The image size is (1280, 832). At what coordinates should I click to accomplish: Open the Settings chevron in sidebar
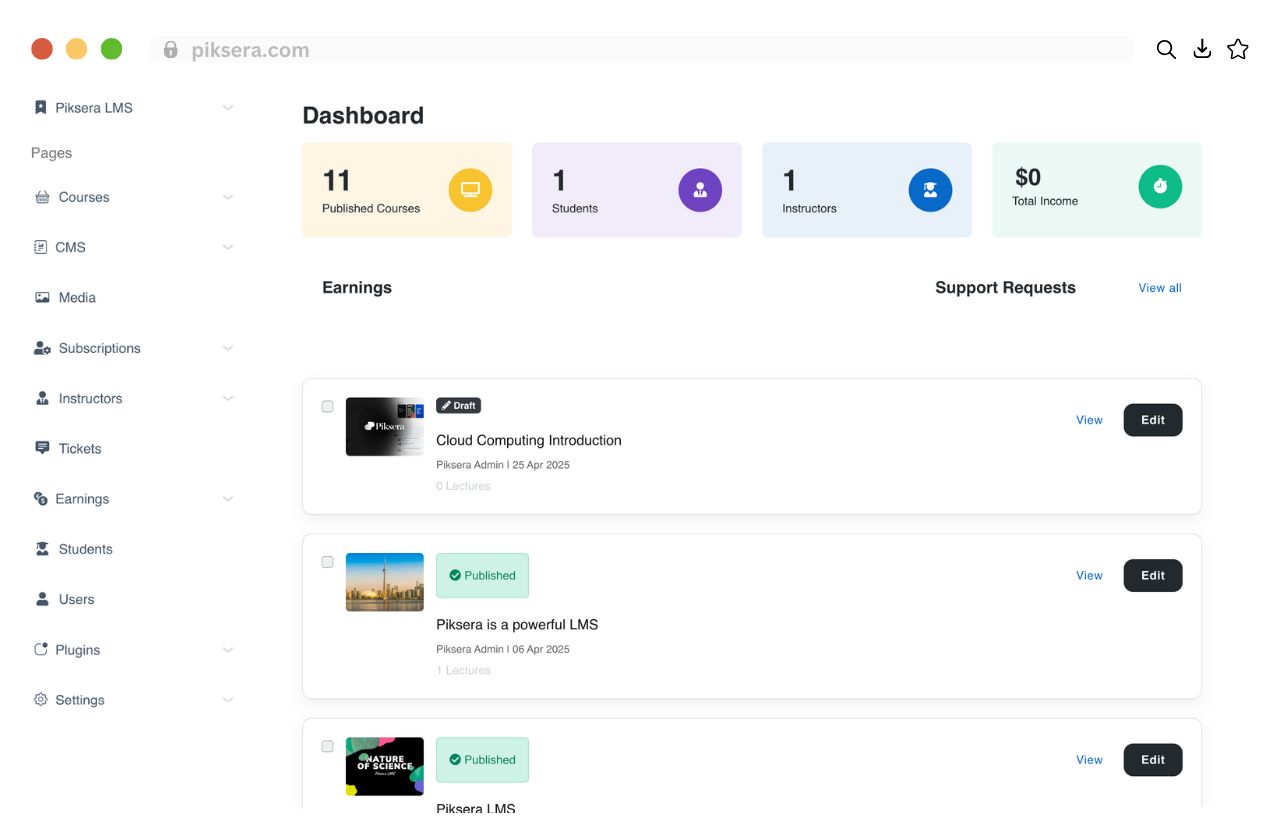click(228, 700)
